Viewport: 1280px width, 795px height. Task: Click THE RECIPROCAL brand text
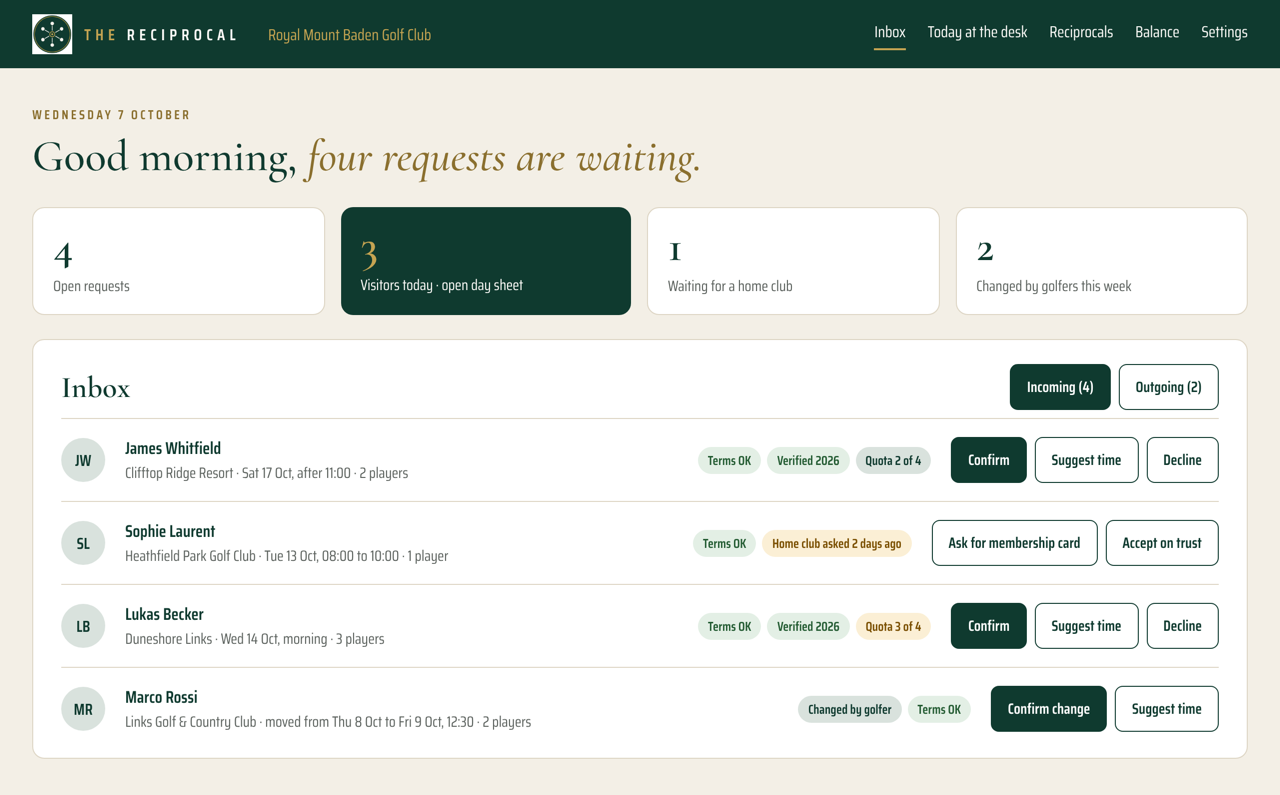pos(160,35)
